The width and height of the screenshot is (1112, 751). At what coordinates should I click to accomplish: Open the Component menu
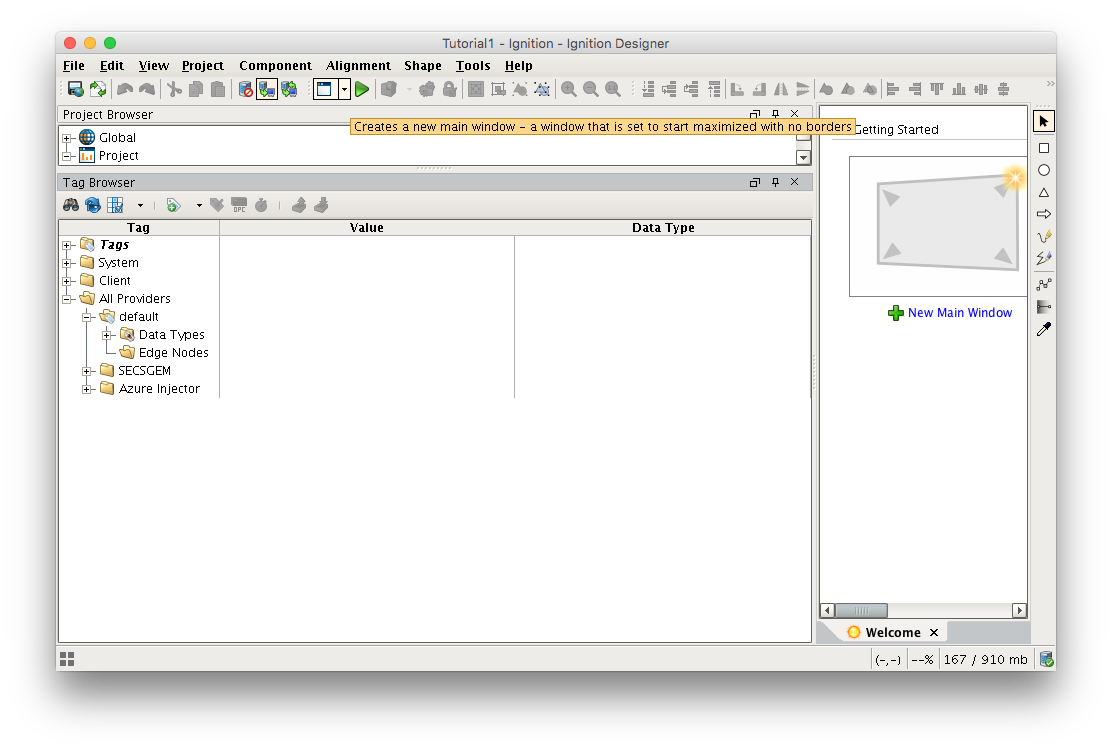pos(275,65)
